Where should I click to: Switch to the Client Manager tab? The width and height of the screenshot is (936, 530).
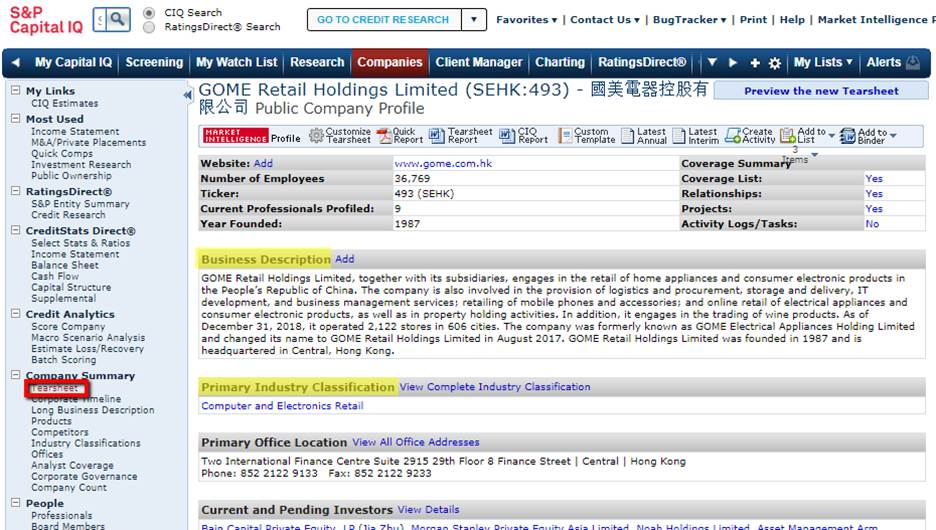click(x=479, y=62)
